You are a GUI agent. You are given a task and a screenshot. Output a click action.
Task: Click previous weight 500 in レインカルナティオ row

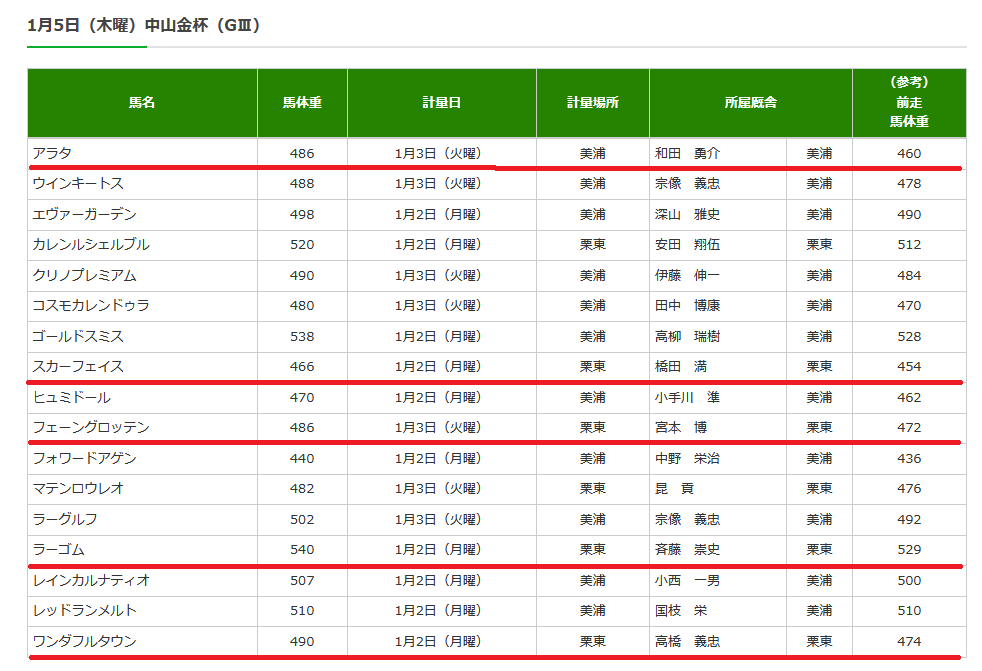click(x=909, y=581)
